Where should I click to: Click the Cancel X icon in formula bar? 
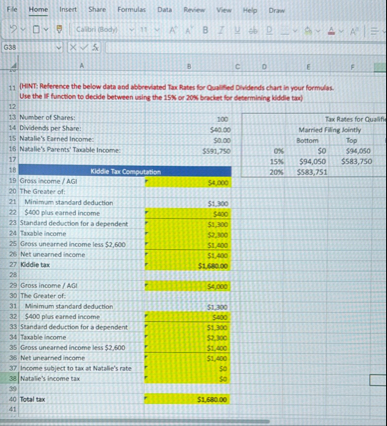click(74, 47)
